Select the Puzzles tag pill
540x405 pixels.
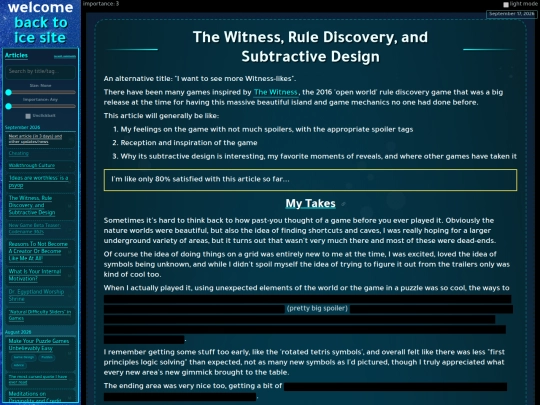click(x=46, y=357)
